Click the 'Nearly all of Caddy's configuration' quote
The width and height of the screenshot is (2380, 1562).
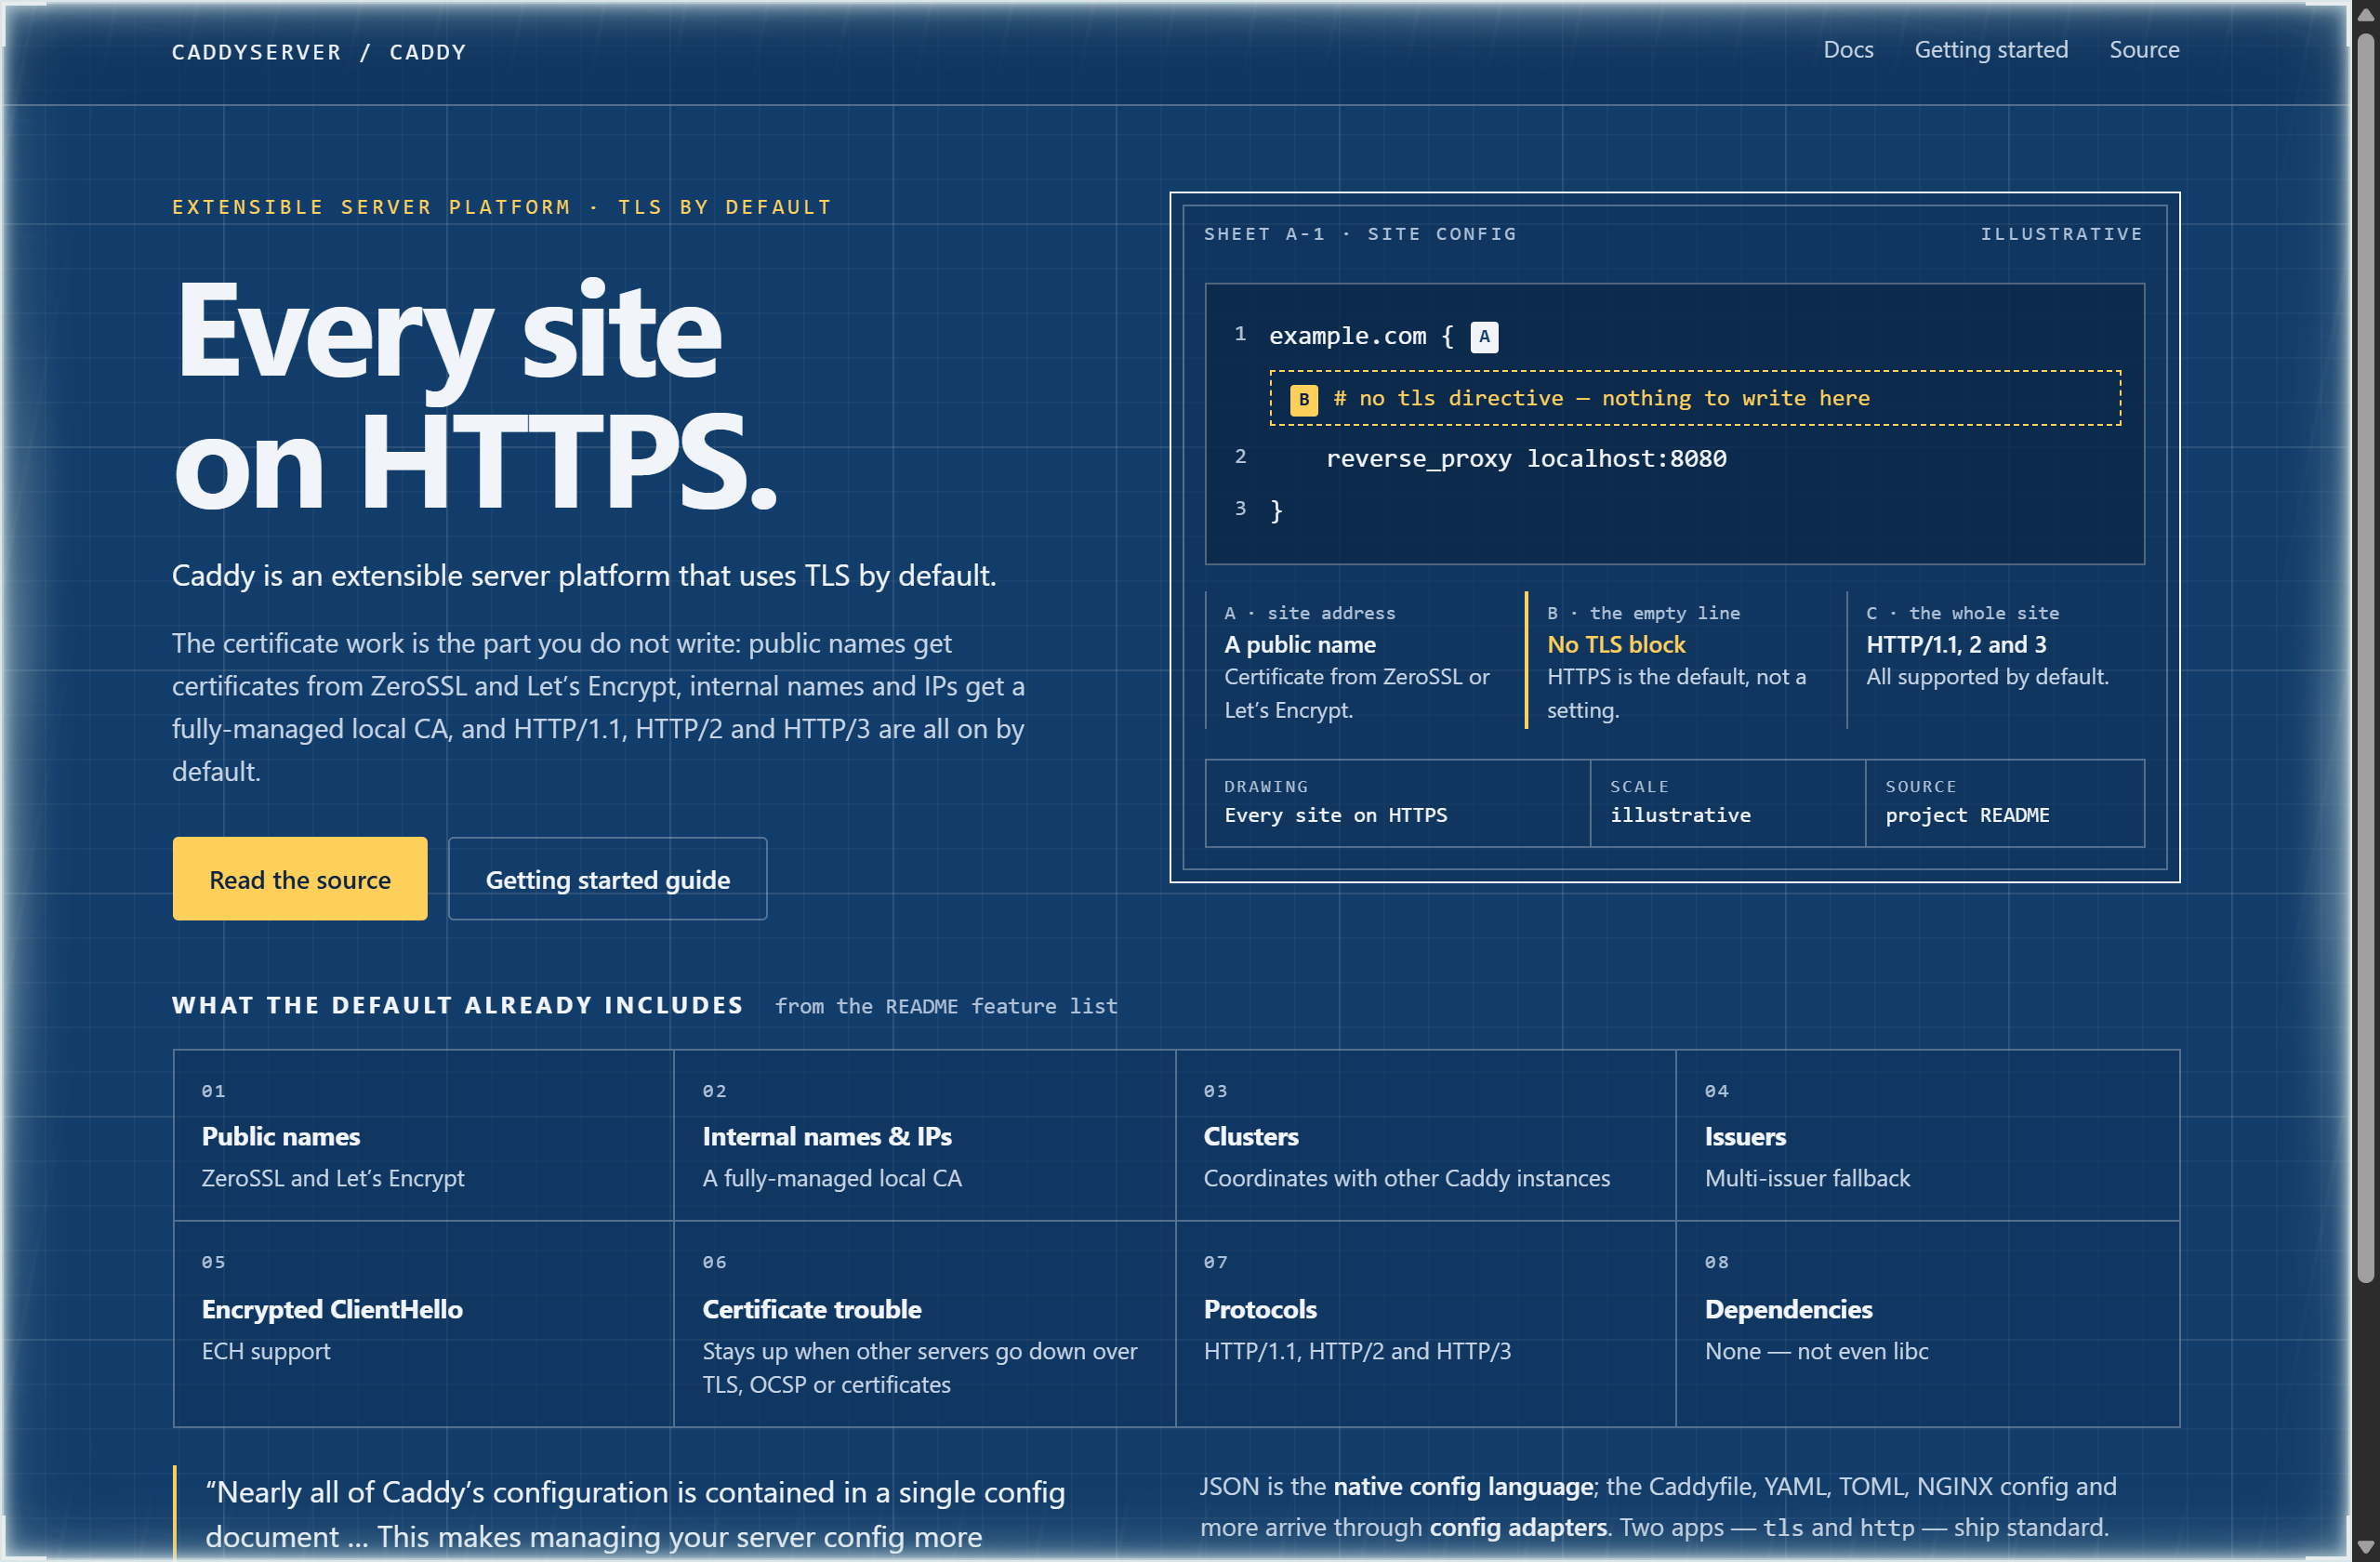[635, 1513]
